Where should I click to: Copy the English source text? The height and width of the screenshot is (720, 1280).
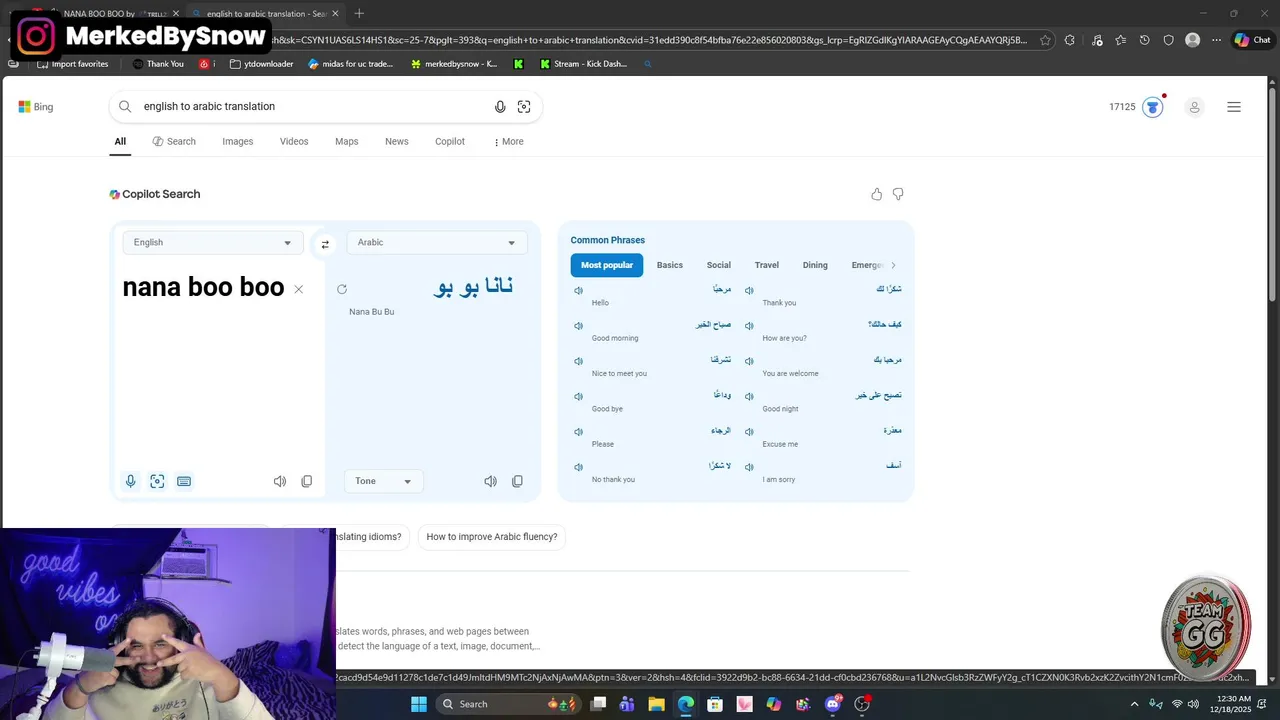(307, 481)
